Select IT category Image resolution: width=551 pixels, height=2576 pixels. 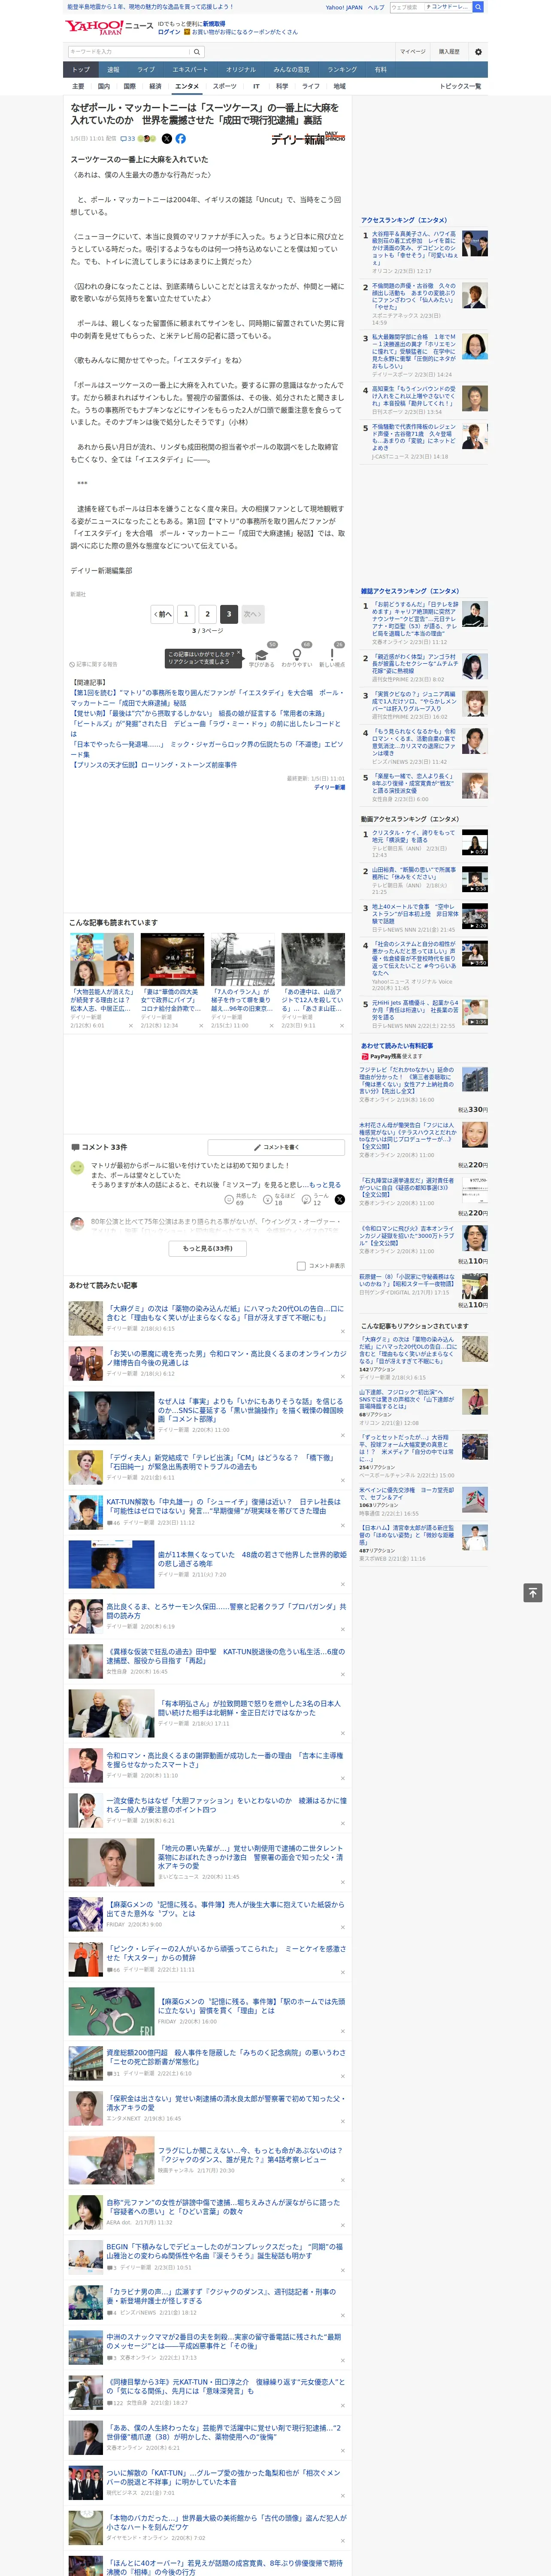tap(256, 86)
